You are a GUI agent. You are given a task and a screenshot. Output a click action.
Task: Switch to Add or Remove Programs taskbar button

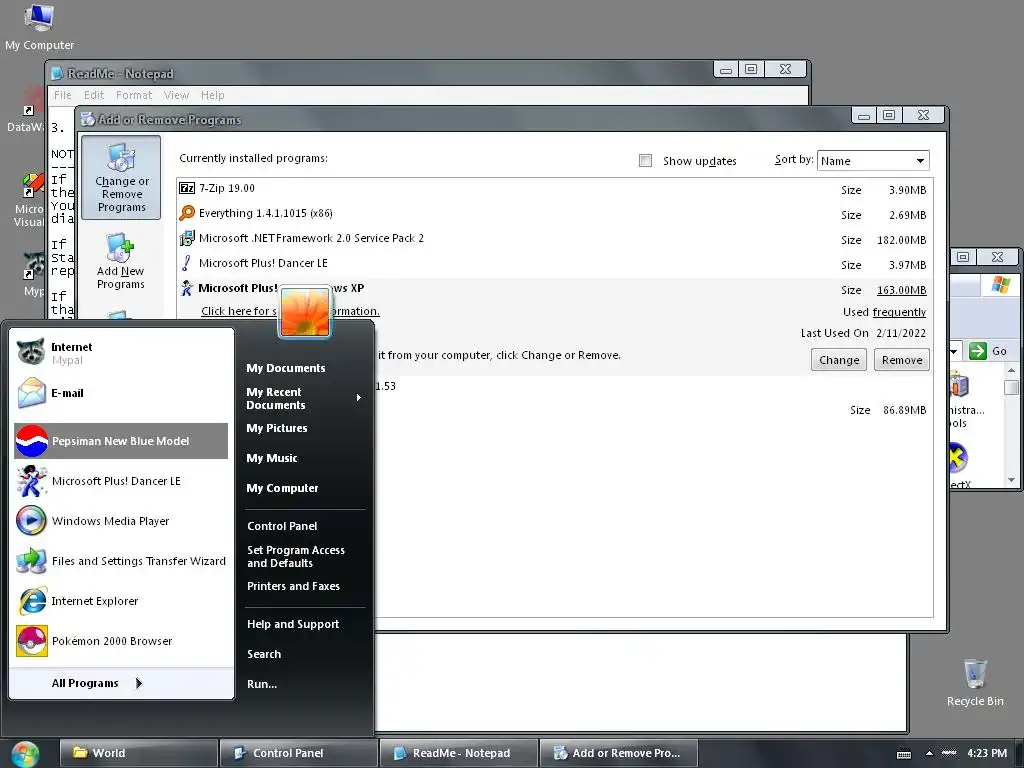click(x=618, y=753)
